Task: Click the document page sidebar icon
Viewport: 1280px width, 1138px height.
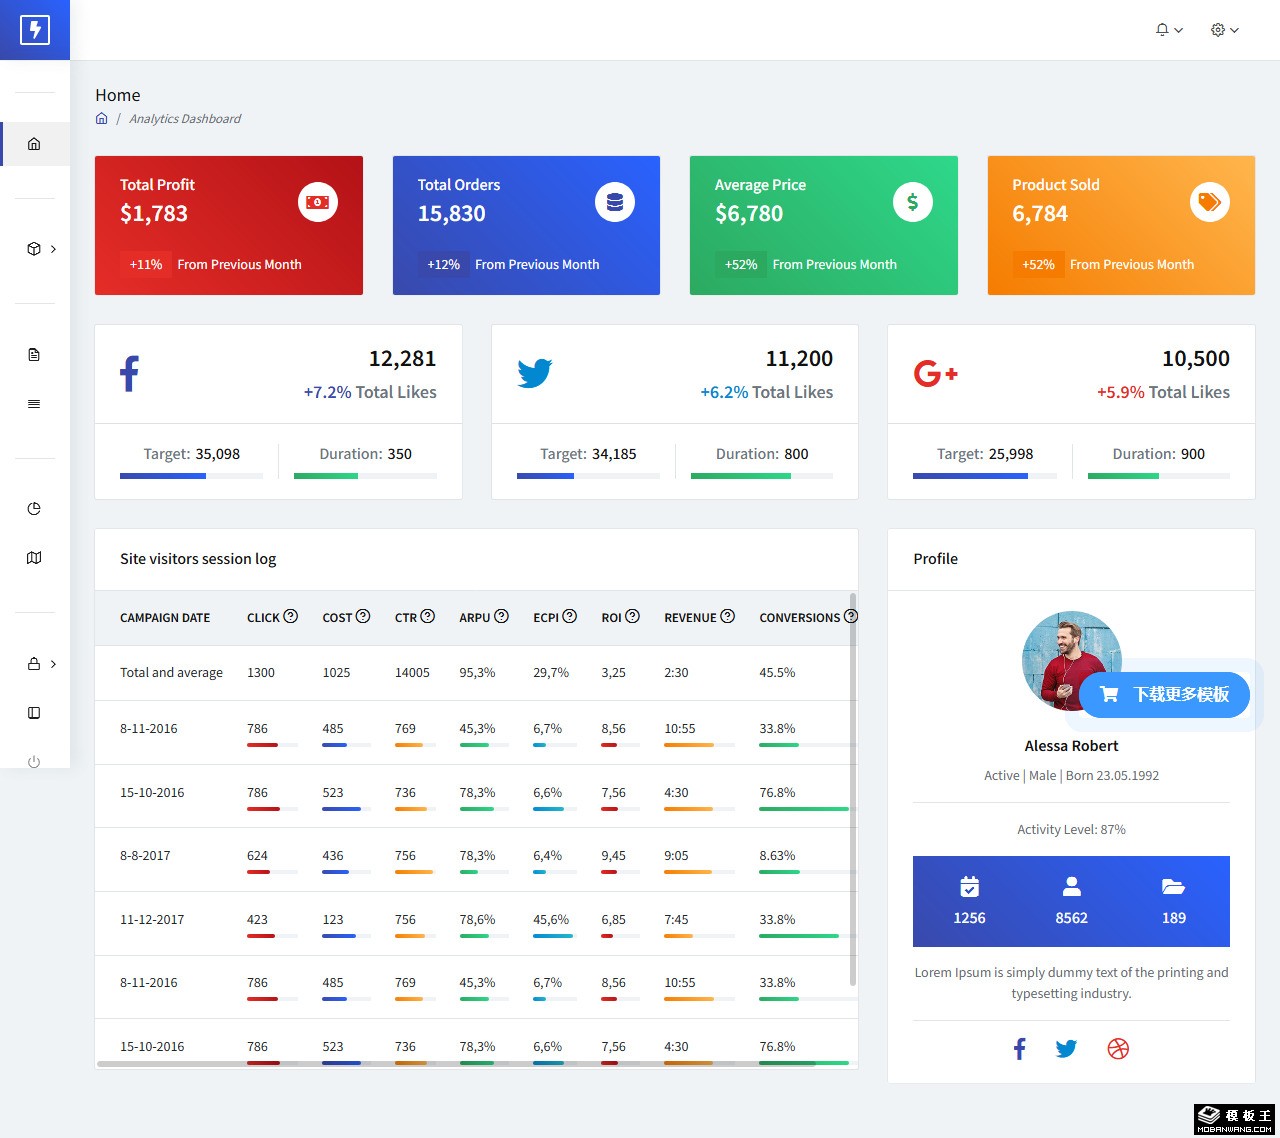Action: pyautogui.click(x=34, y=355)
